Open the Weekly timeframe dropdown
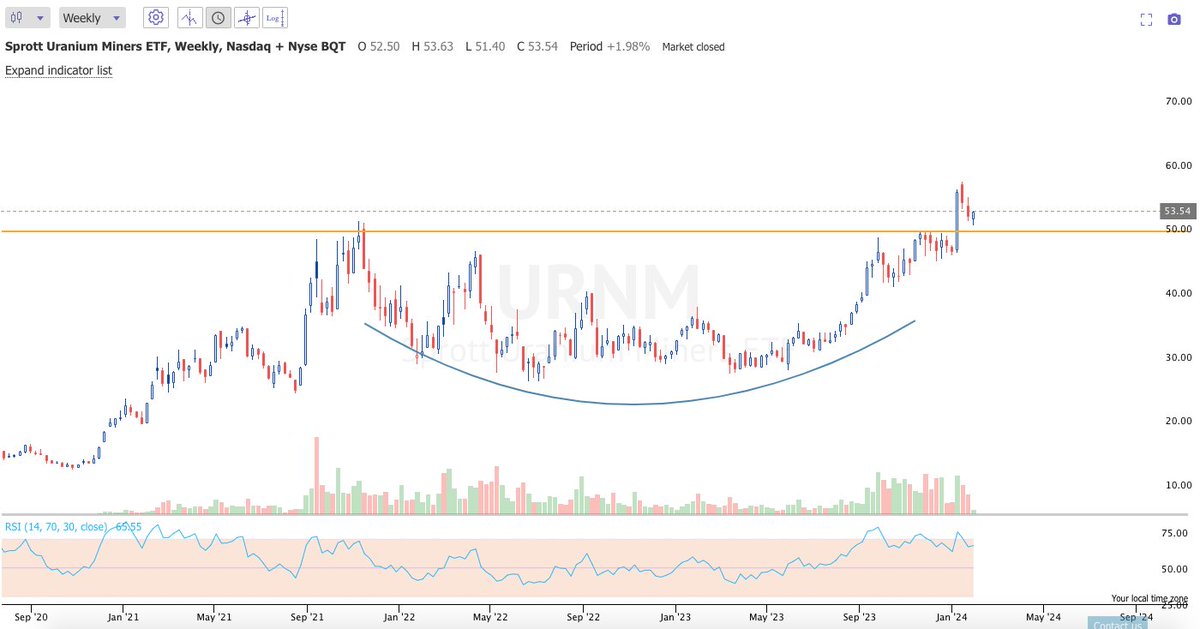Image resolution: width=1200 pixels, height=629 pixels. [x=91, y=18]
